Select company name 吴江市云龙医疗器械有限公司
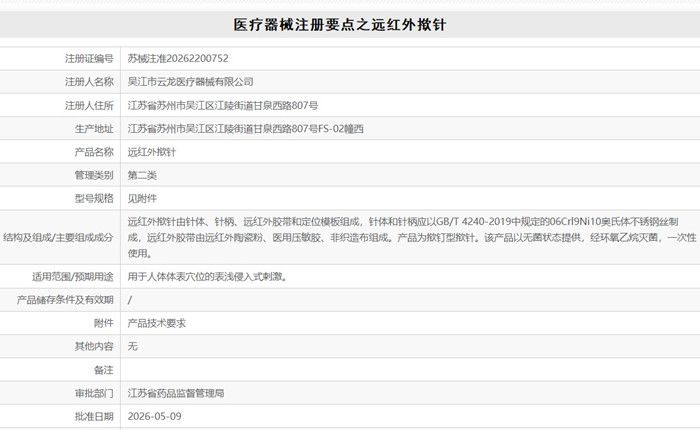700x430 pixels. 191,82
